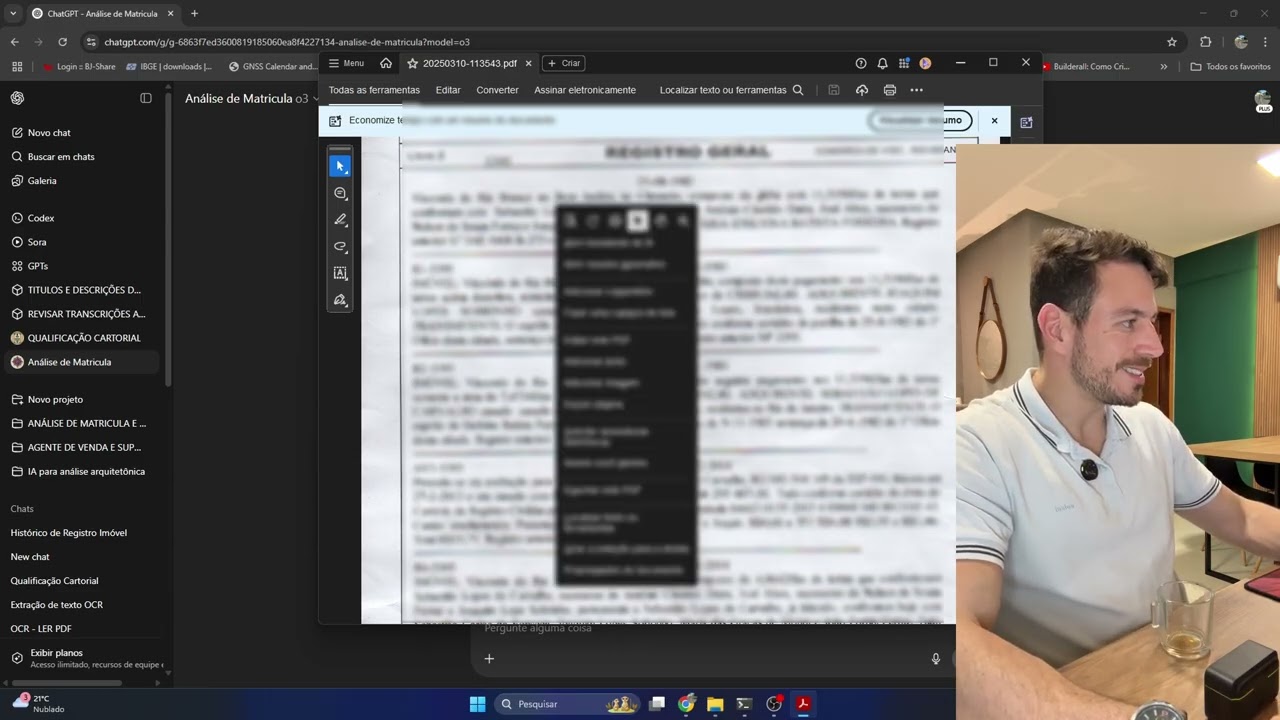
Task: Open Acrobat notifications bell
Action: (882, 63)
